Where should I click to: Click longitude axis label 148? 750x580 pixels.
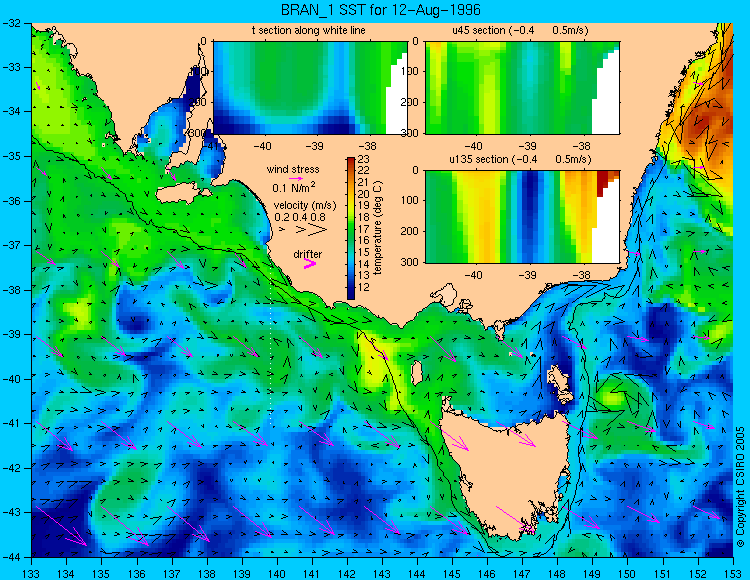pyautogui.click(x=557, y=573)
